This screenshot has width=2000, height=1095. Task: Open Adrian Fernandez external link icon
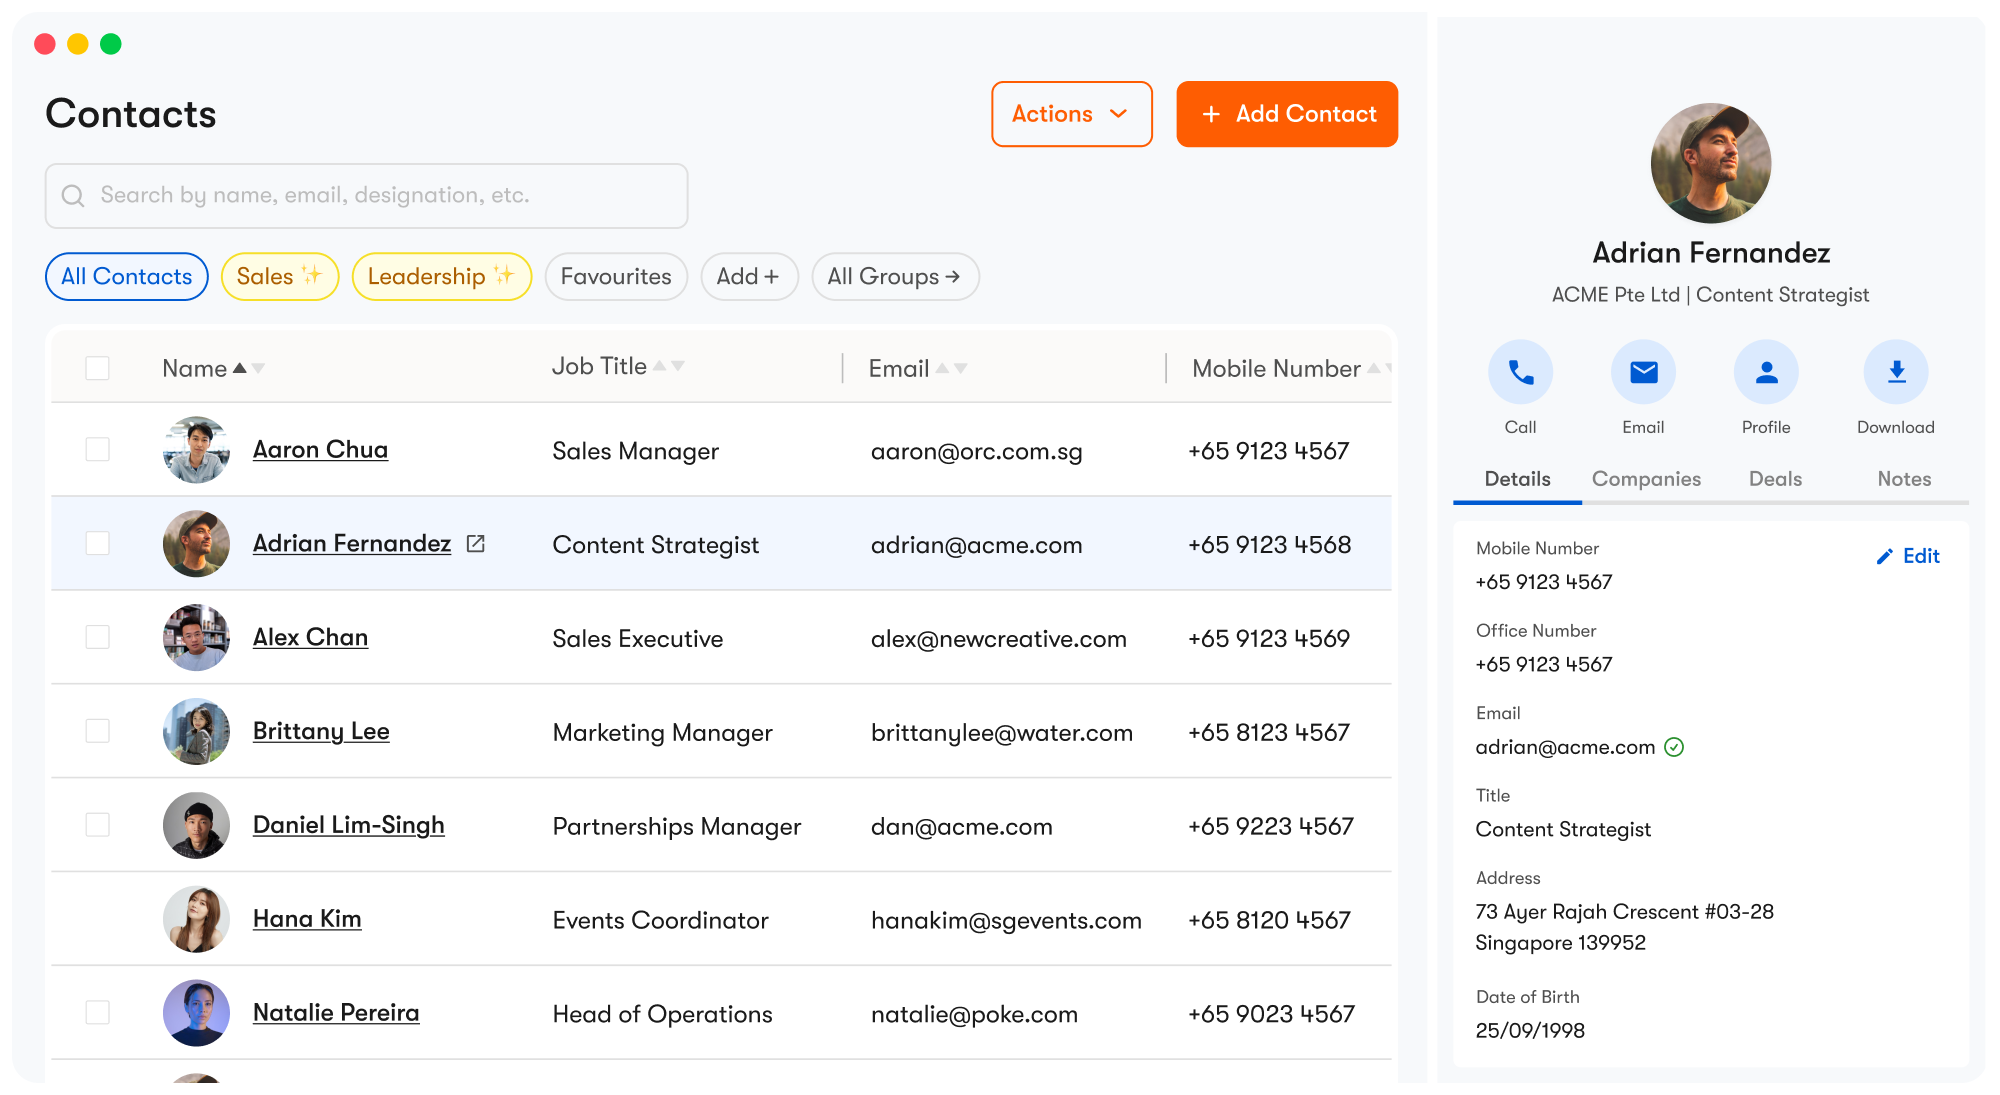pyautogui.click(x=476, y=543)
